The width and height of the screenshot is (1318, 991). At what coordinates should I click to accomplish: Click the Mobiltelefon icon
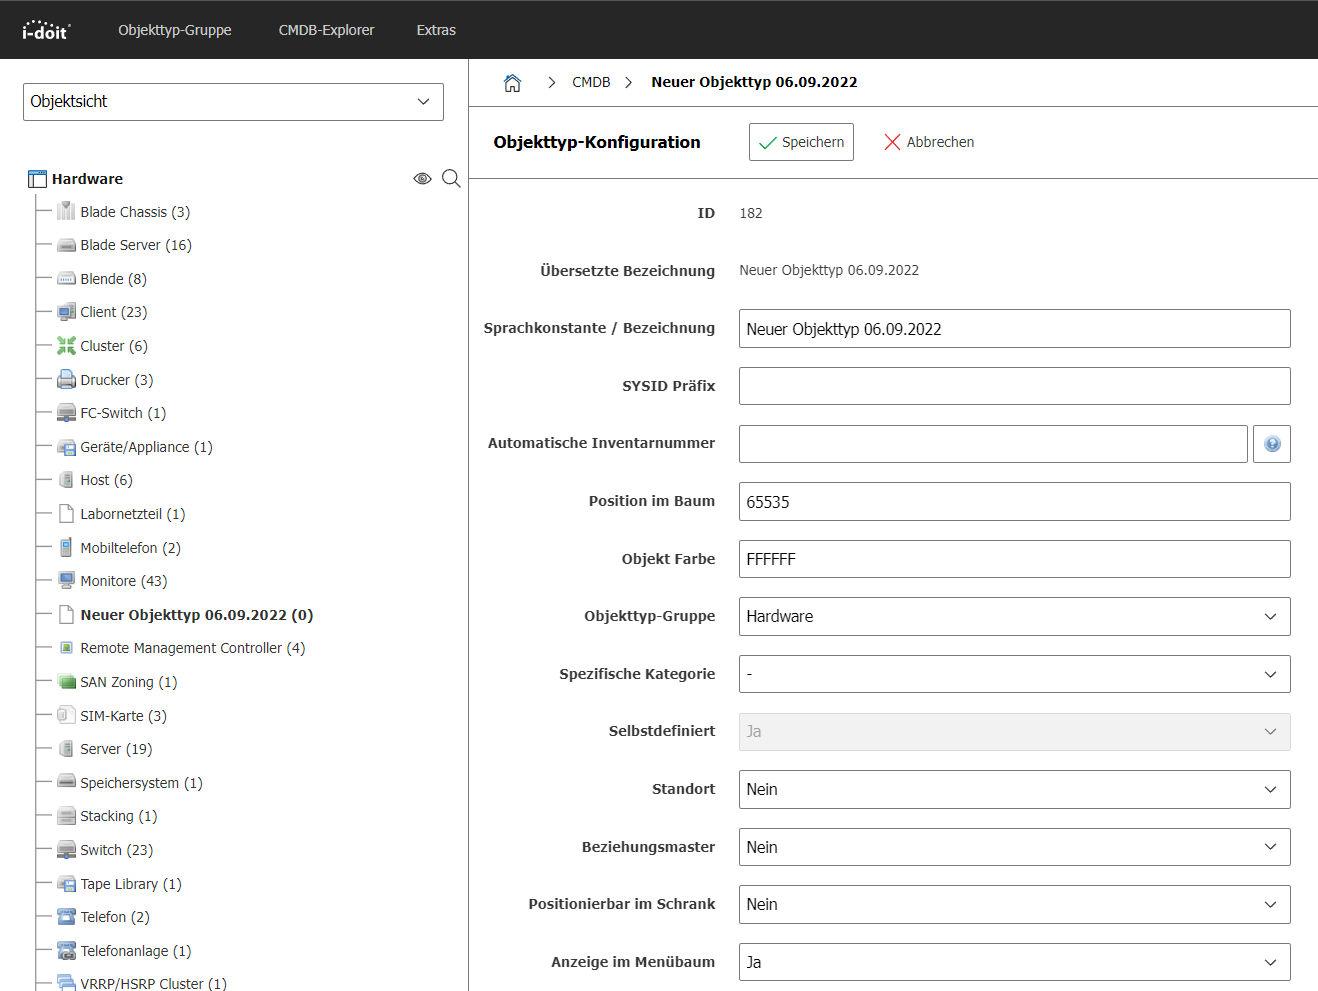point(66,547)
